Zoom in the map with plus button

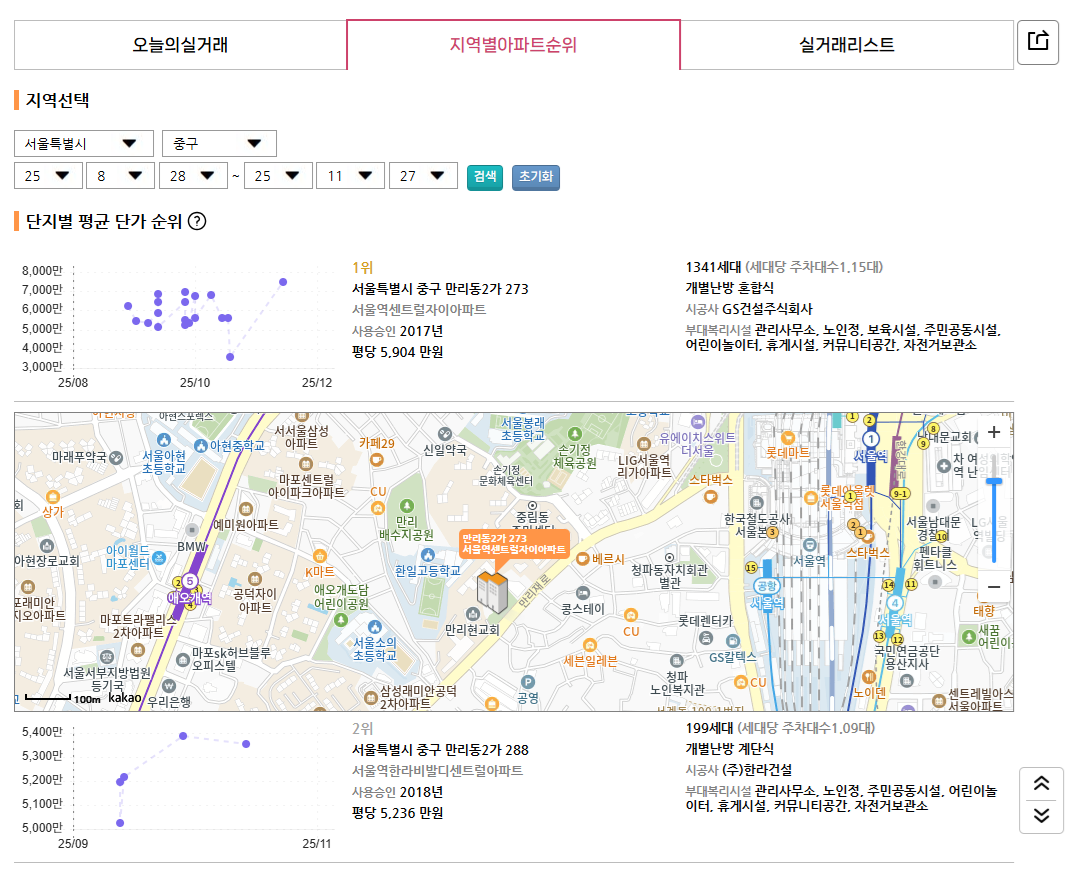point(993,433)
